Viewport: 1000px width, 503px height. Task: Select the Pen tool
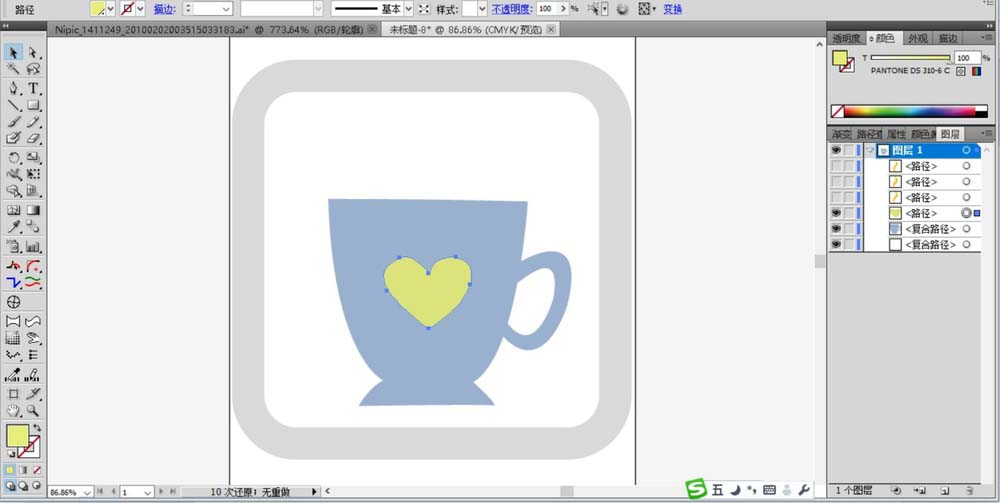click(13, 89)
